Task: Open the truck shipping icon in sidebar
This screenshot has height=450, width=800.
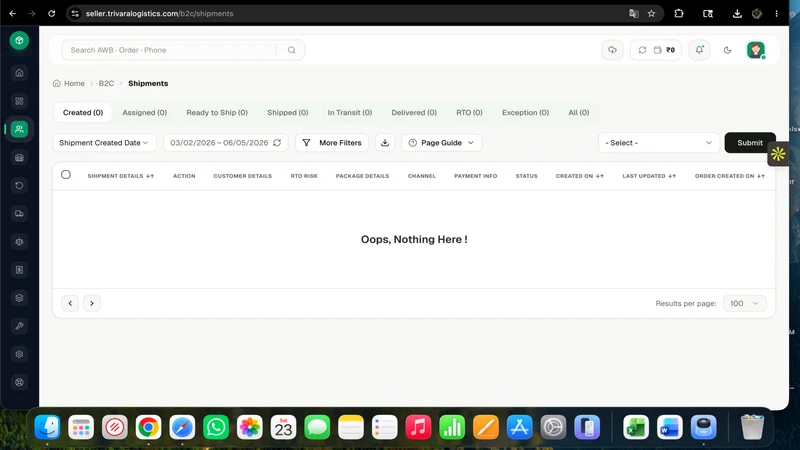Action: (19, 213)
